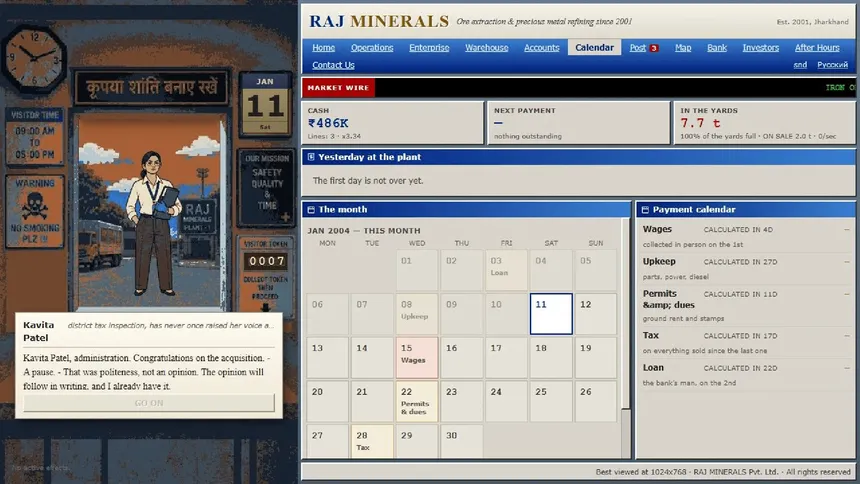This screenshot has width=860, height=484.
Task: Click the RAJ MINERALS logo title
Action: coord(379,21)
